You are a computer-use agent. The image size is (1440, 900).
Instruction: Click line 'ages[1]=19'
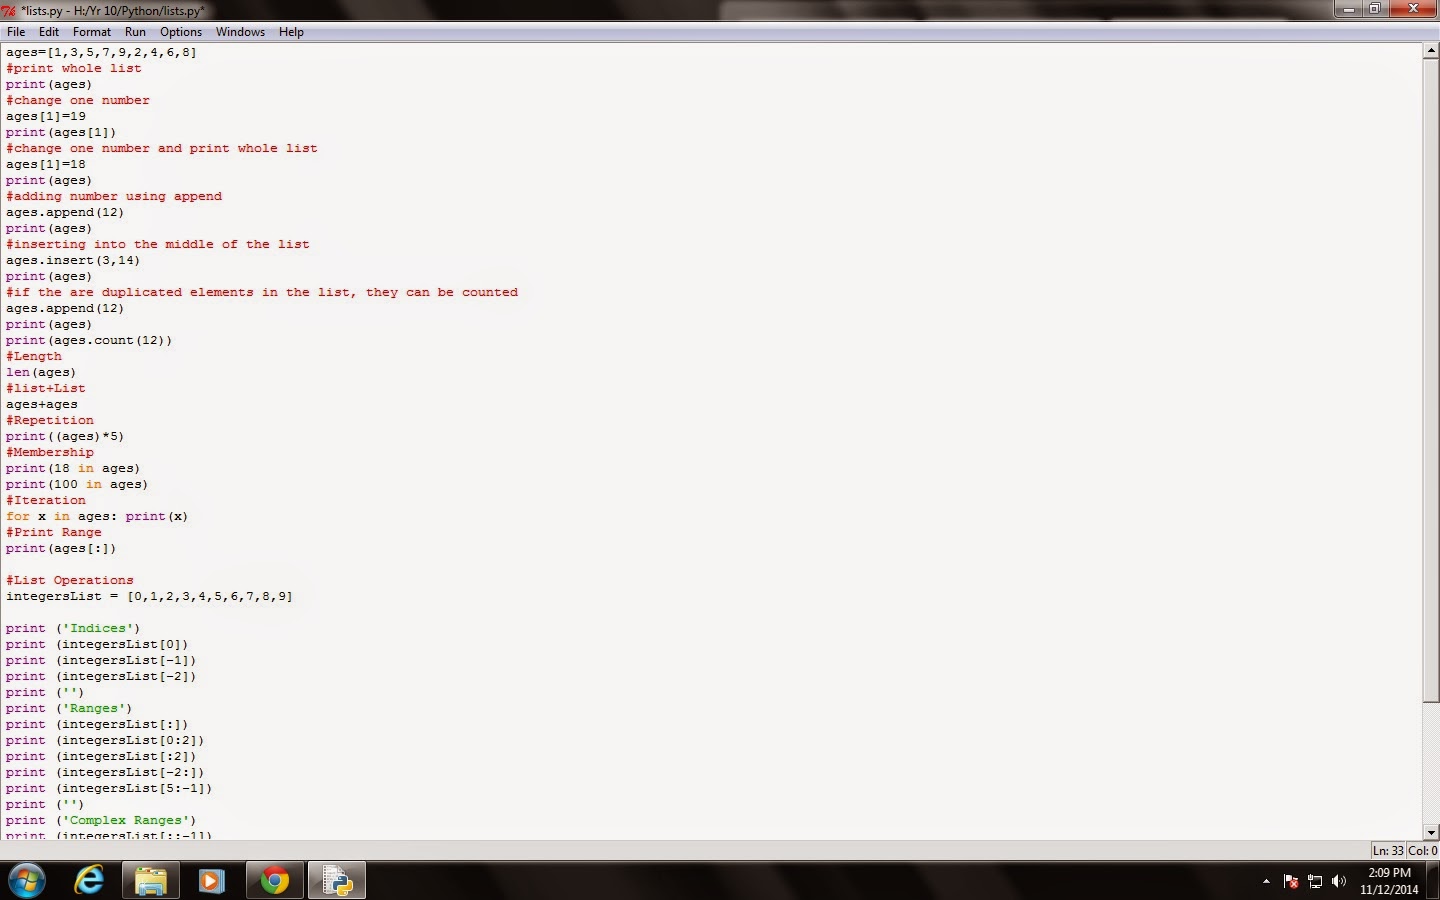(46, 116)
